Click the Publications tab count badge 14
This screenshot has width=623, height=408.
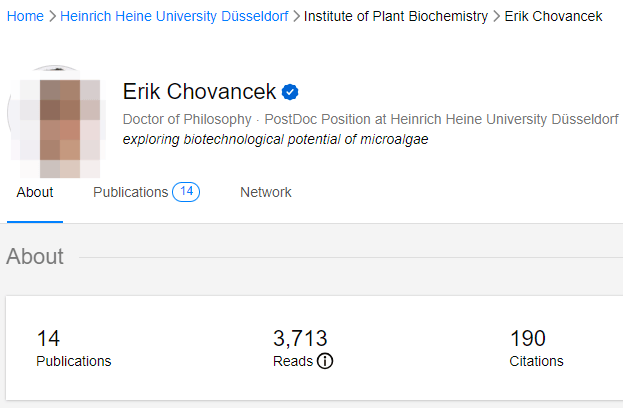pos(186,192)
